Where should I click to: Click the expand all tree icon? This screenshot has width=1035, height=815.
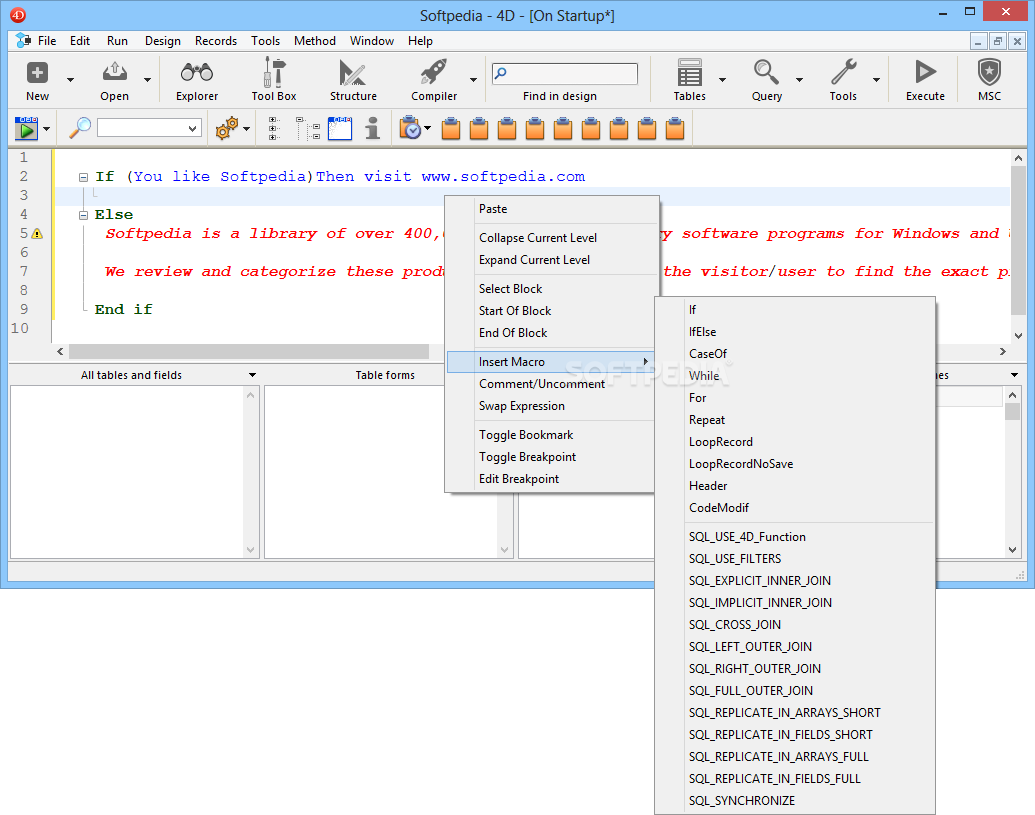tap(308, 128)
